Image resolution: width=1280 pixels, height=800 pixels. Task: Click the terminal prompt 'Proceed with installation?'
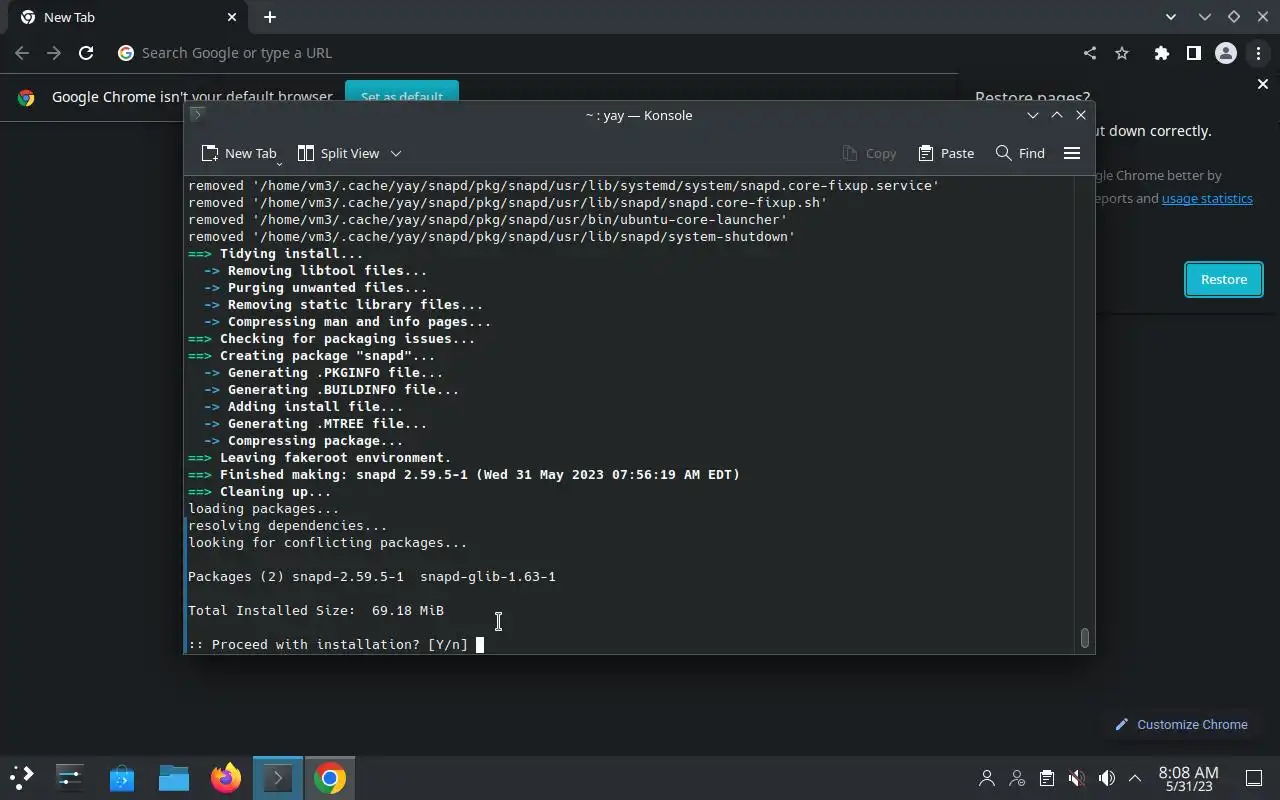pos(327,644)
